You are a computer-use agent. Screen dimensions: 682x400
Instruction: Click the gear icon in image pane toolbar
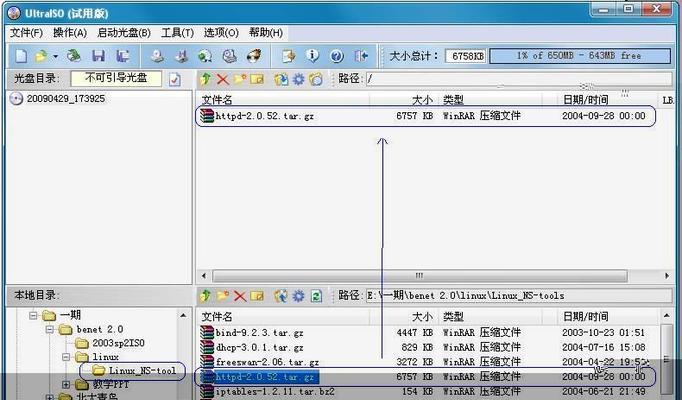pyautogui.click(x=298, y=79)
